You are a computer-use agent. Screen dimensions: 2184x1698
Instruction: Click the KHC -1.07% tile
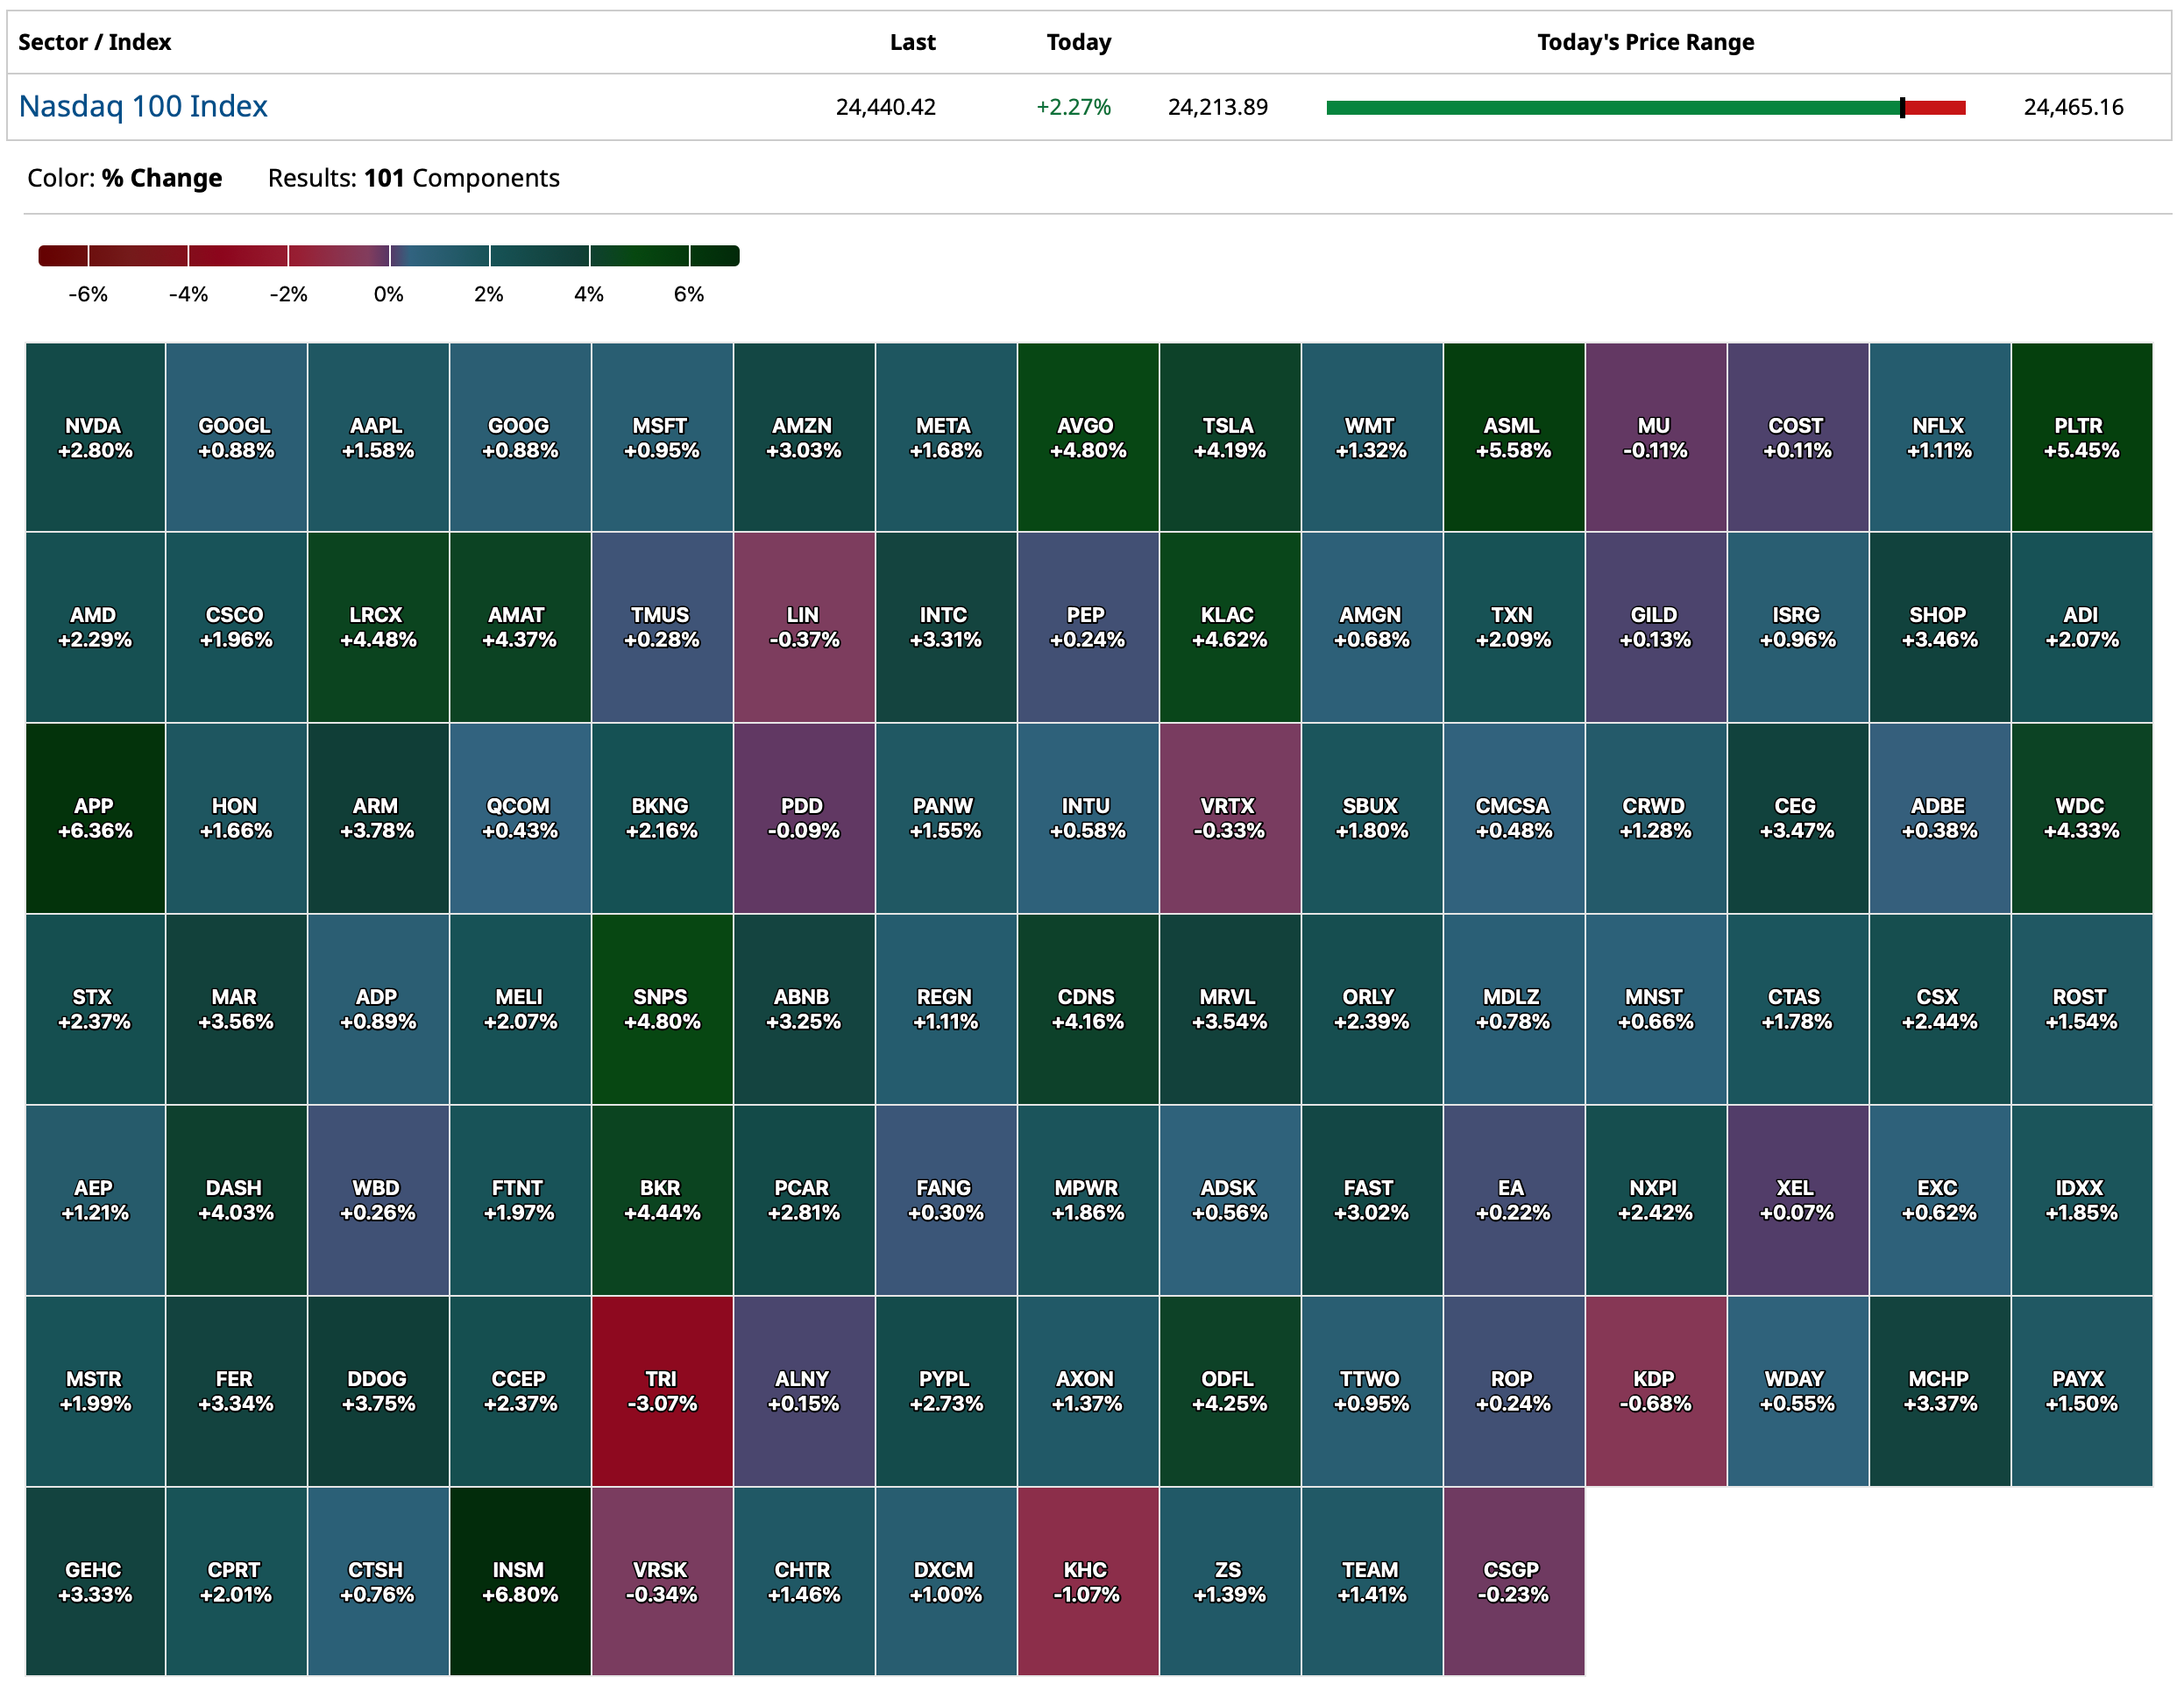click(1087, 1581)
